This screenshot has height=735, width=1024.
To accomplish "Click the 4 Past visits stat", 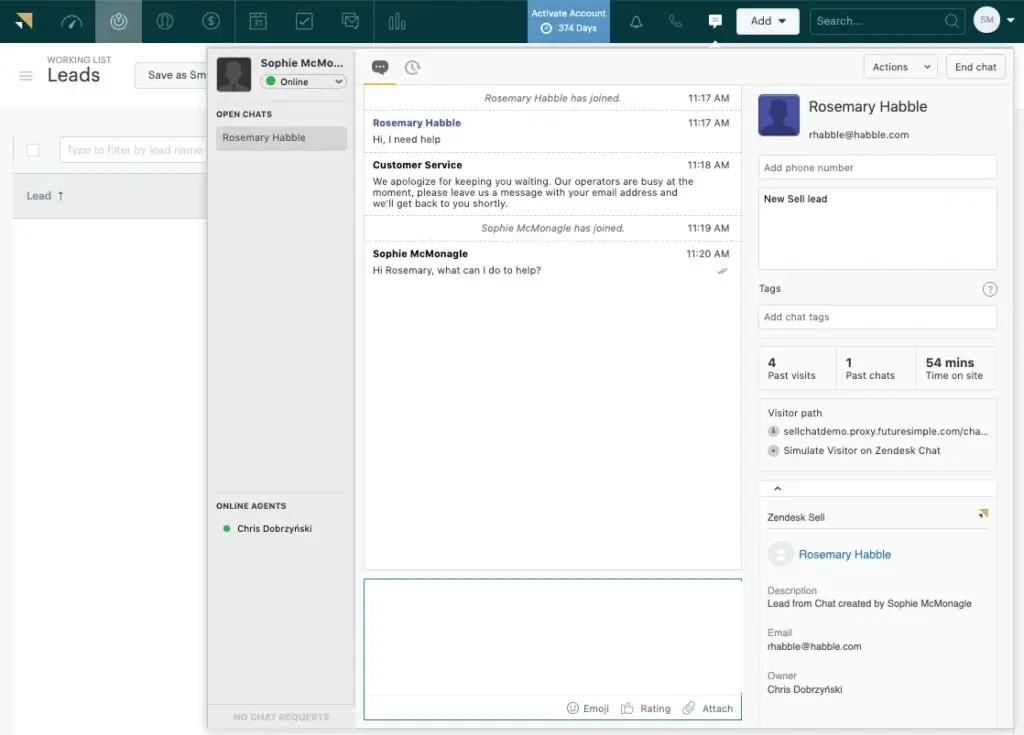I will [797, 368].
